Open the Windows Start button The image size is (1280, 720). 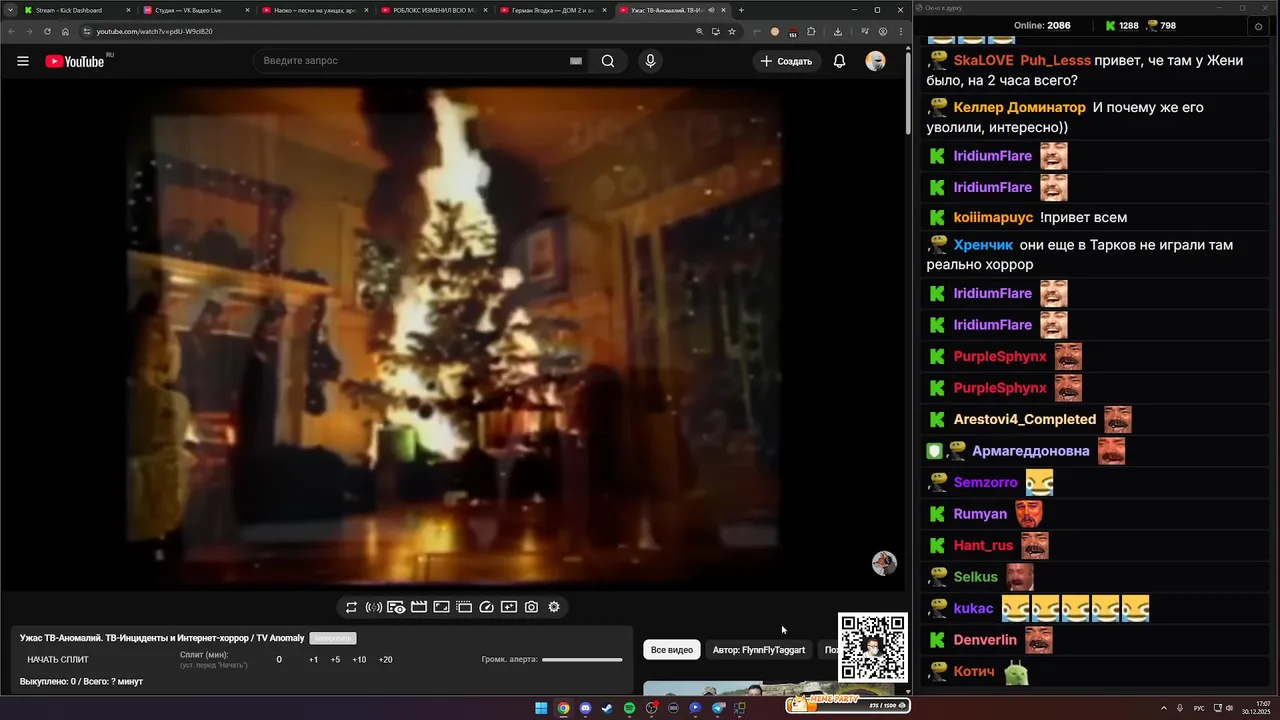(x=541, y=708)
